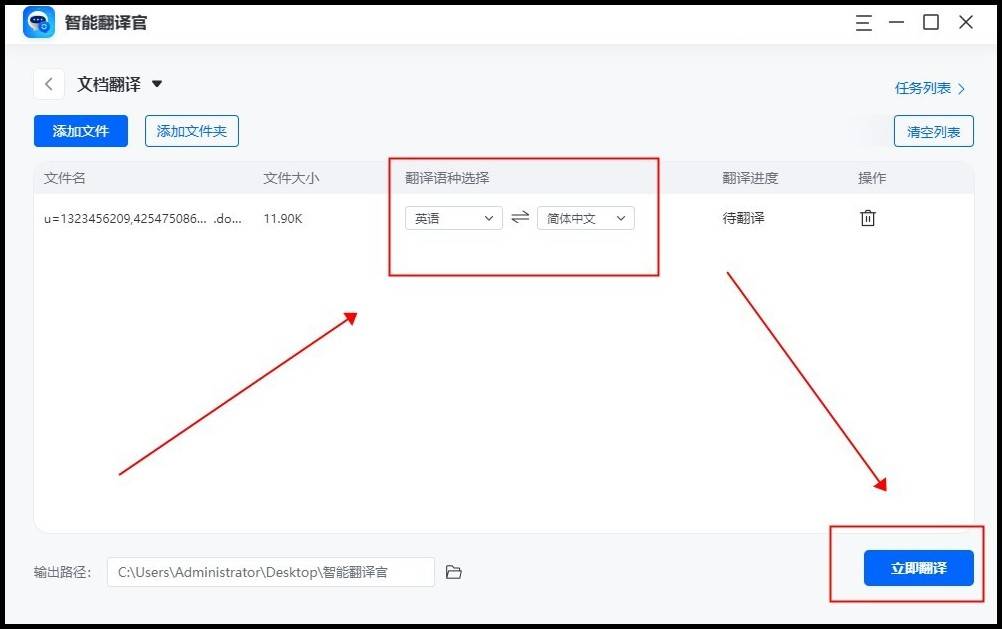The height and width of the screenshot is (629, 1002).
Task: Start translating with the 立即翻译 button
Action: click(x=919, y=567)
